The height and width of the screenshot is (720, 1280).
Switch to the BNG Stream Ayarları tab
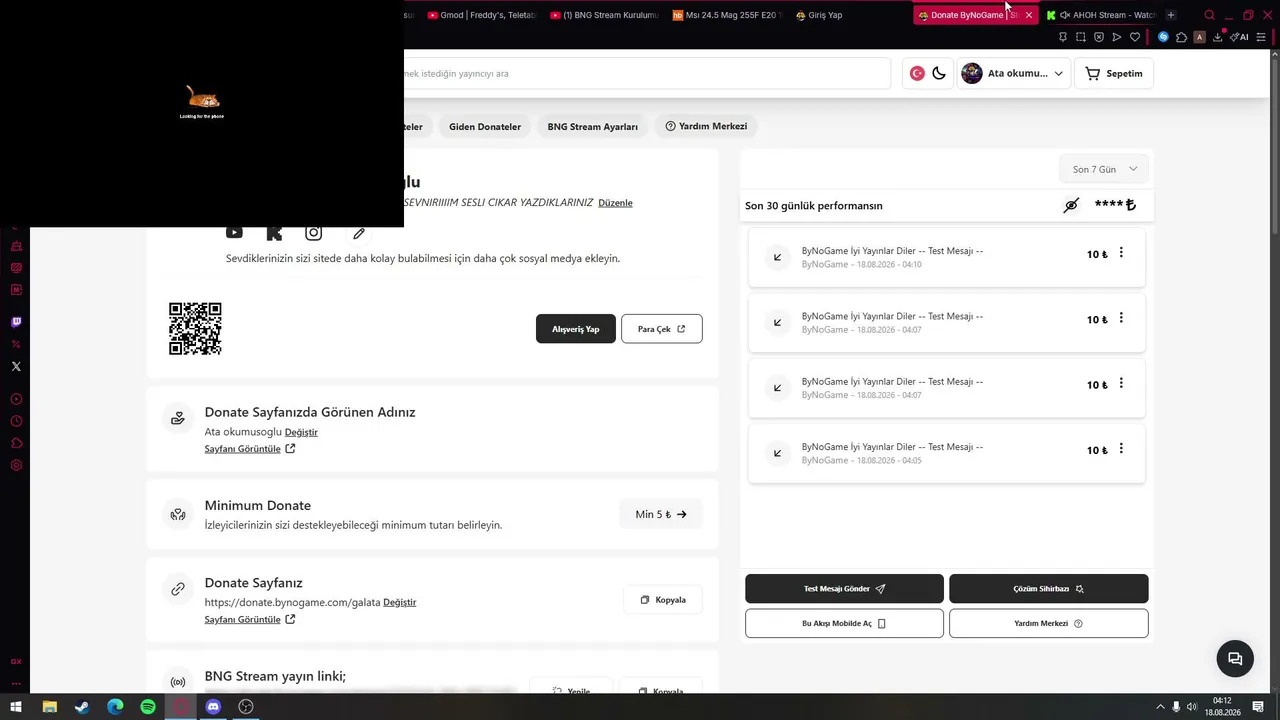593,127
